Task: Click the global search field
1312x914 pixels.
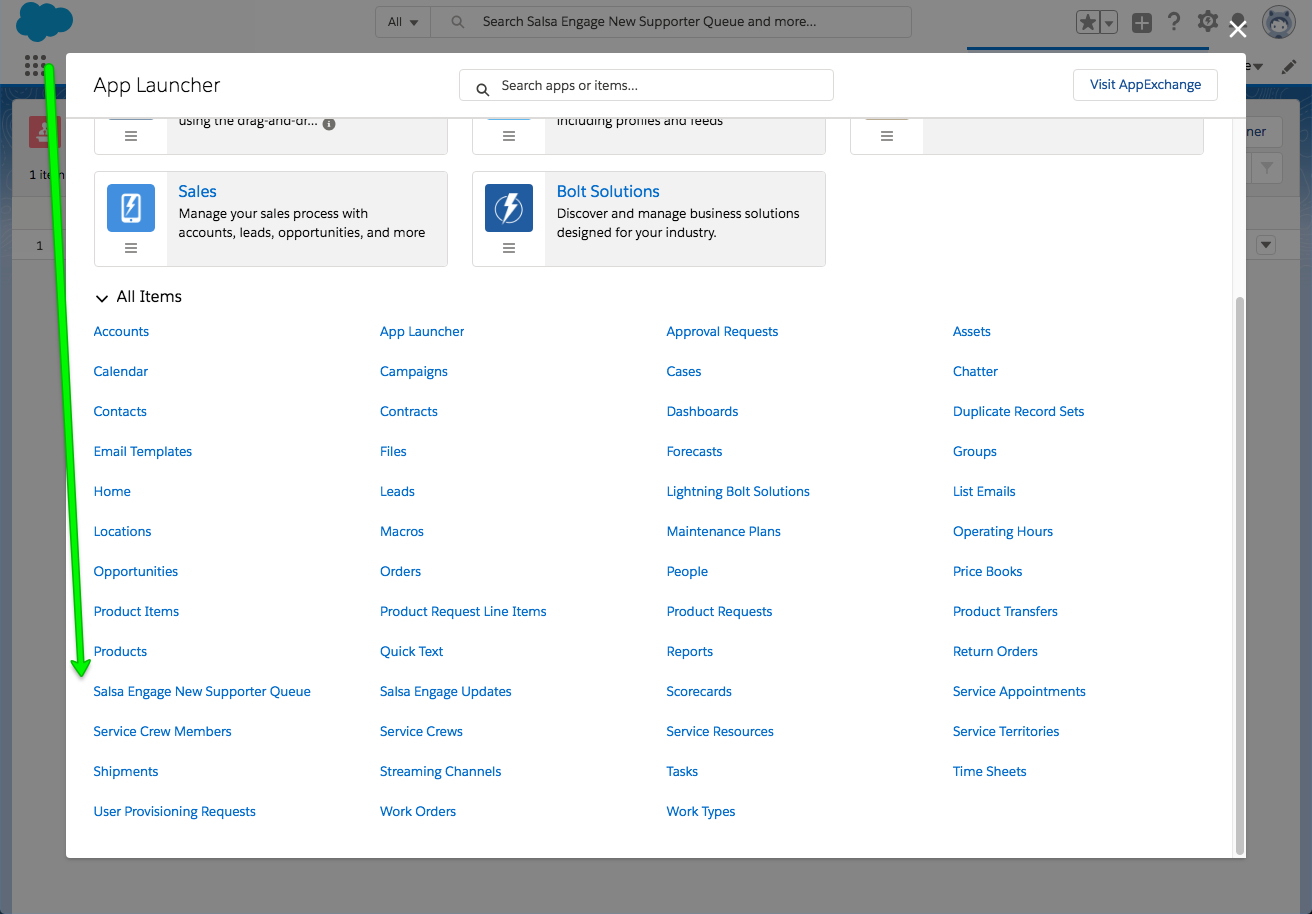Action: (x=671, y=22)
